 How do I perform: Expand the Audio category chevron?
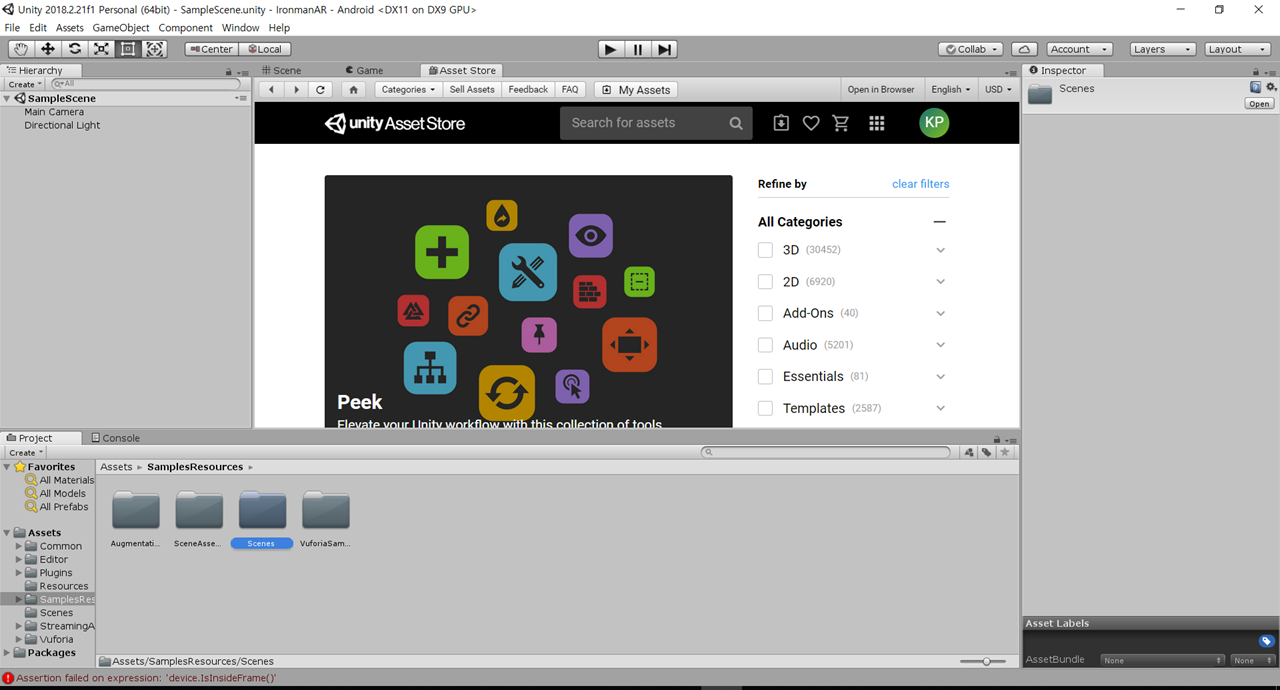940,345
